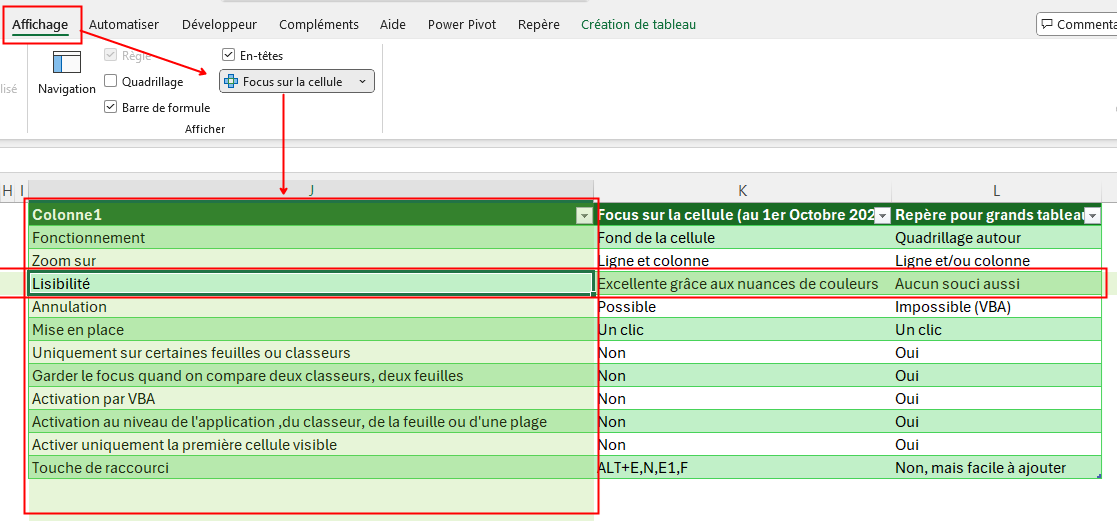The width and height of the screenshot is (1117, 521).
Task: Click the Focus sur la cellule icon
Action: [x=231, y=82]
